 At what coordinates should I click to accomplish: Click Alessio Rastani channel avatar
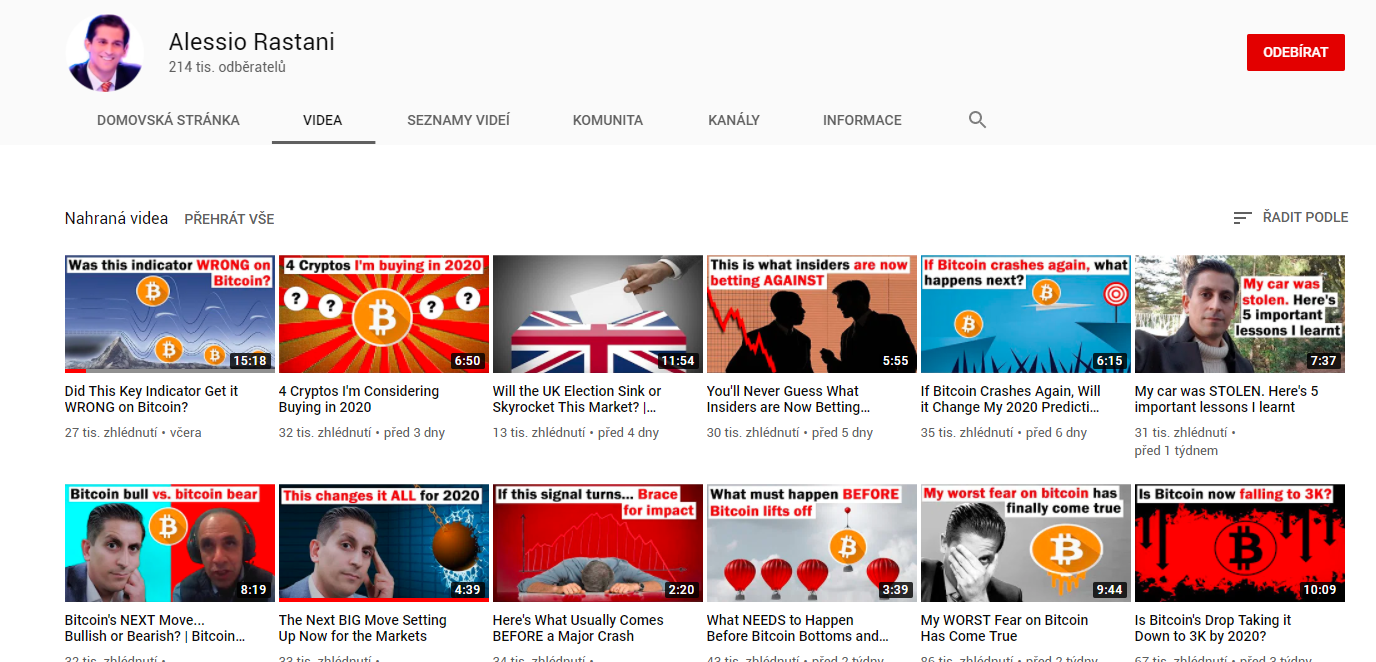pyautogui.click(x=105, y=53)
